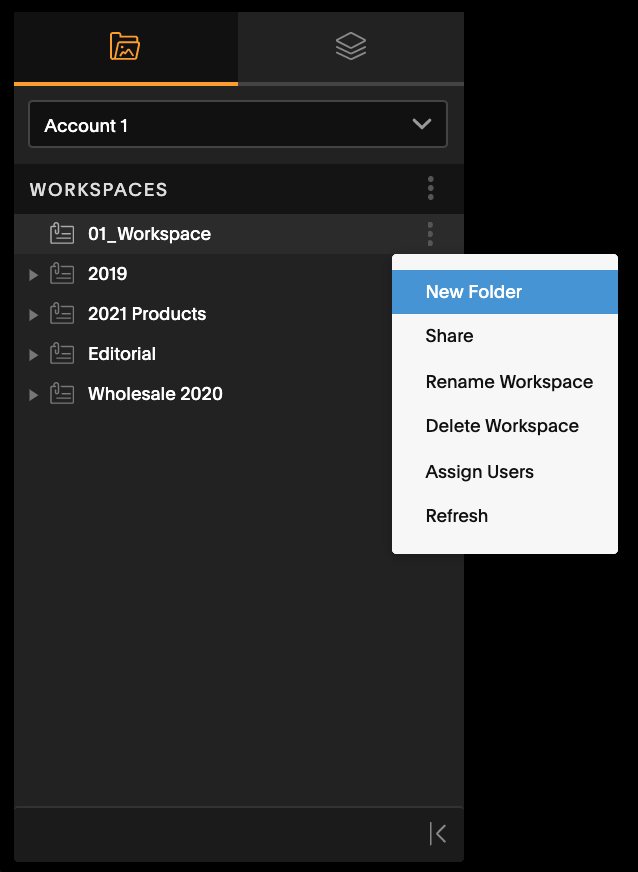The image size is (638, 872).
Task: Choose New Folder from the context menu
Action: coord(505,292)
